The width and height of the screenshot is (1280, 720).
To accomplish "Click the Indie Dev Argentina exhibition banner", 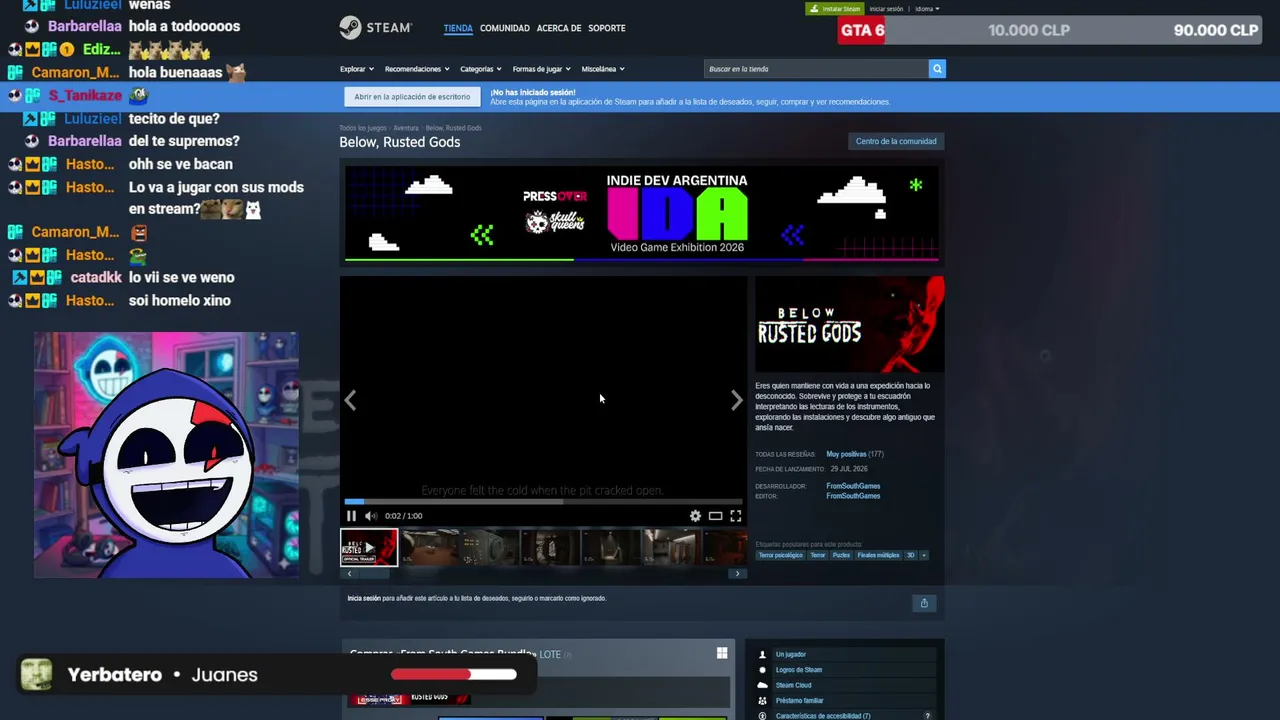I will pyautogui.click(x=642, y=213).
